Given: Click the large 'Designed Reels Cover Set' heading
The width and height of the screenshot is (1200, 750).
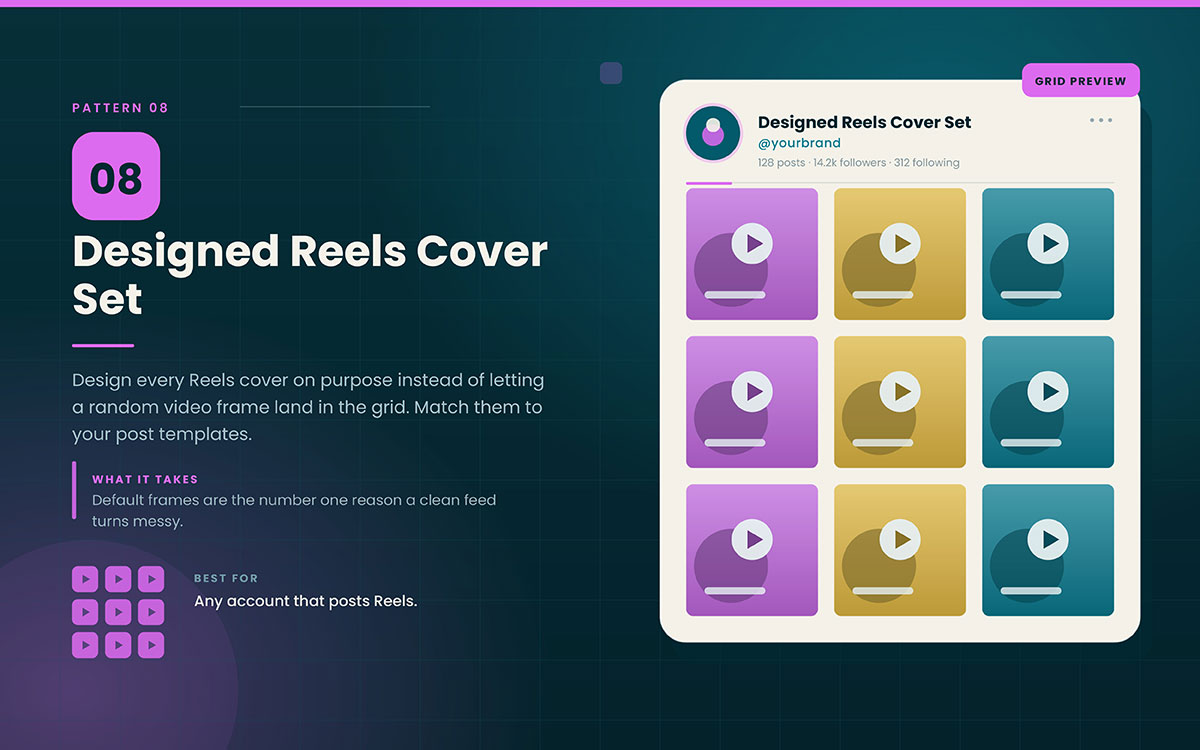Looking at the screenshot, I should pyautogui.click(x=310, y=275).
